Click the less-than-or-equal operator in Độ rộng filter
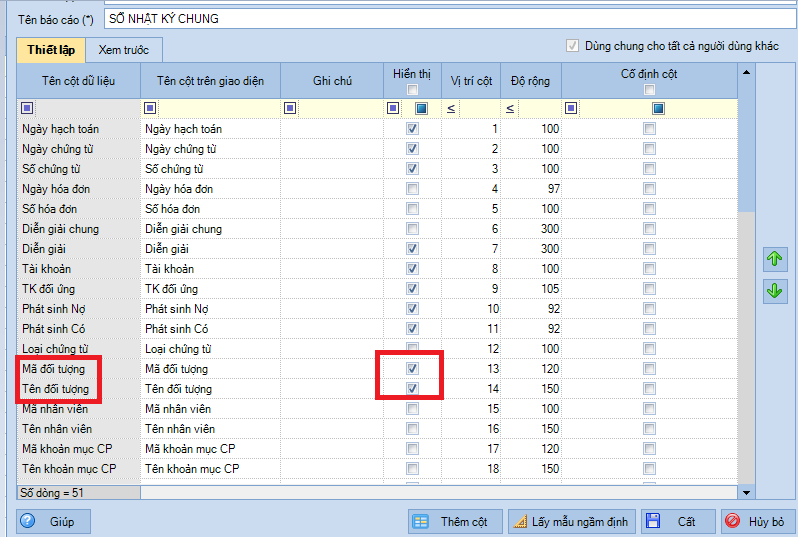 coord(510,108)
